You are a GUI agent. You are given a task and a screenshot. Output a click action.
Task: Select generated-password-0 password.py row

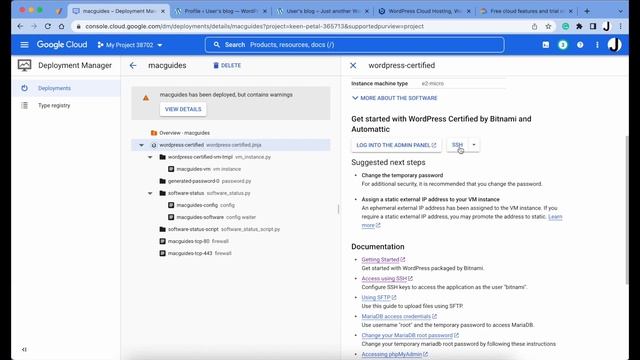click(x=231, y=181)
